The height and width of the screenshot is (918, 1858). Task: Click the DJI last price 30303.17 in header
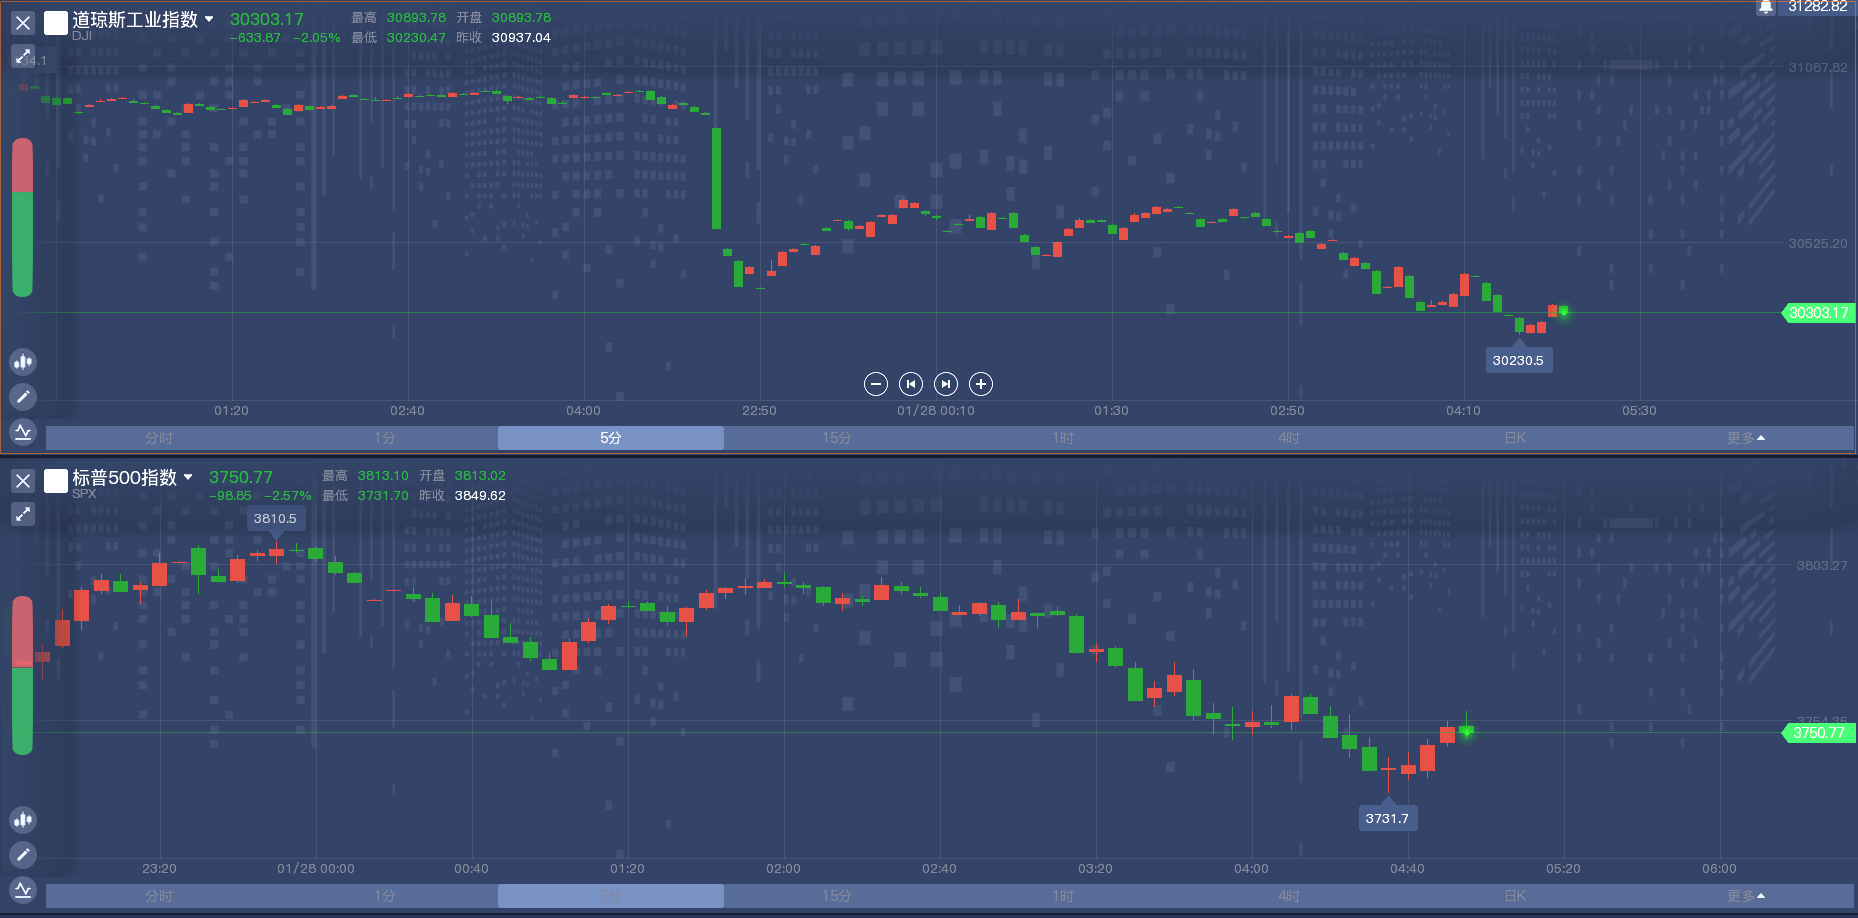(267, 19)
